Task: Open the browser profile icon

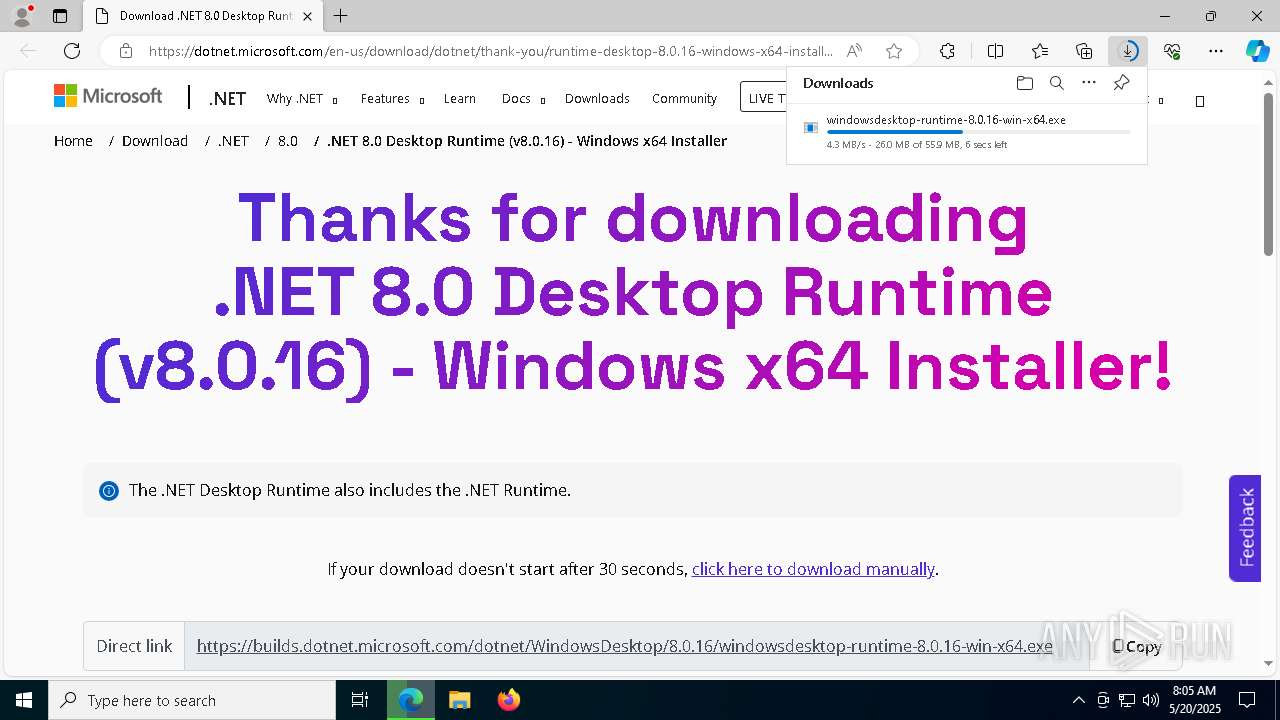Action: click(x=22, y=16)
